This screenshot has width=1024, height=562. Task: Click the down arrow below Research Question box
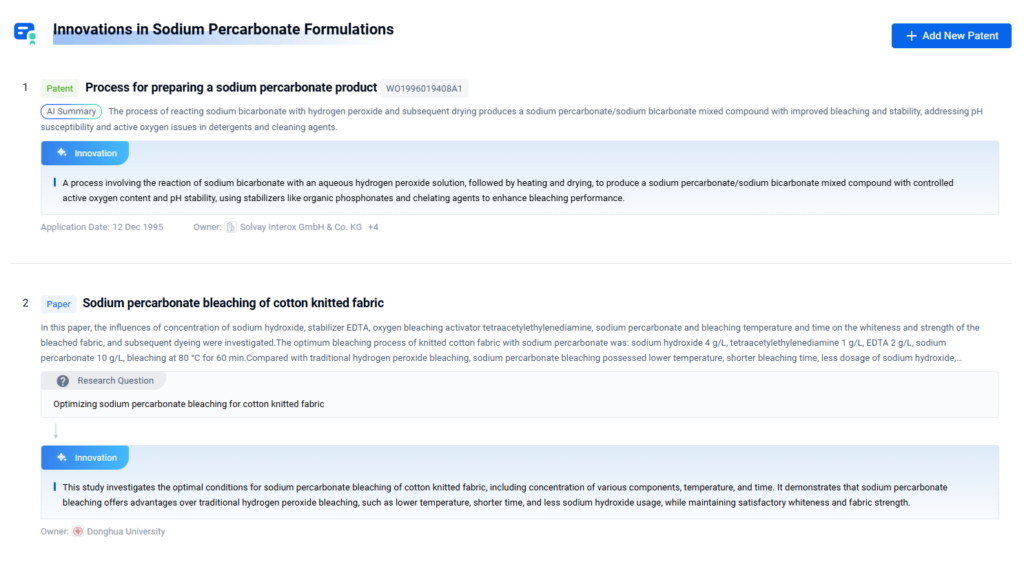coord(56,431)
